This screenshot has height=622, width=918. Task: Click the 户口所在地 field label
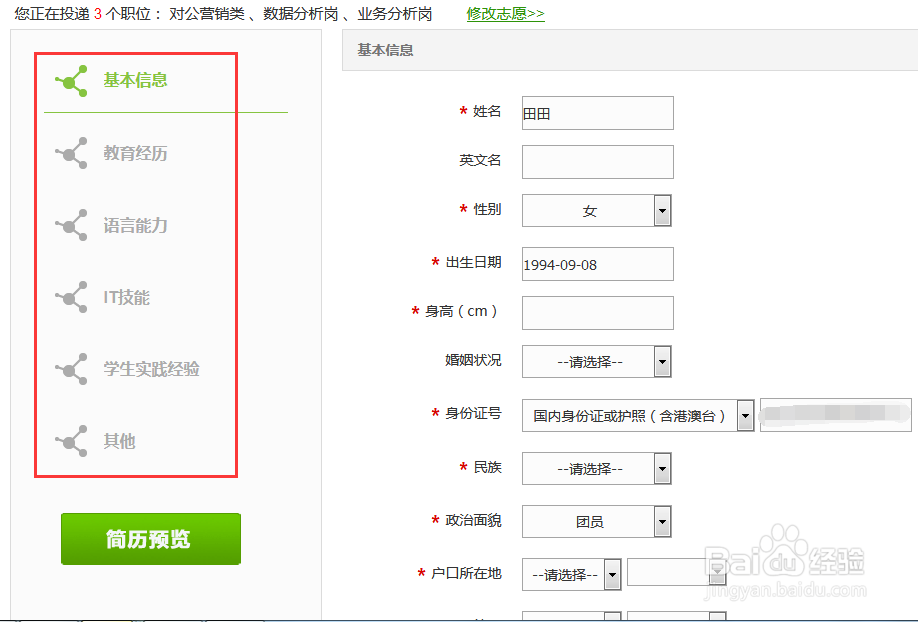tap(466, 573)
